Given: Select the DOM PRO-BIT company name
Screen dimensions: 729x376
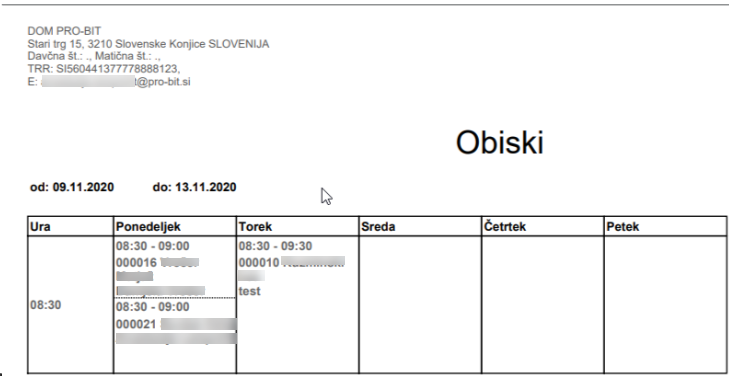Looking at the screenshot, I should (64, 31).
